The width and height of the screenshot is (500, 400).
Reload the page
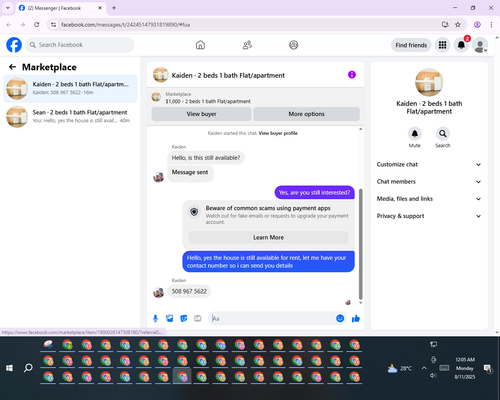(x=37, y=25)
